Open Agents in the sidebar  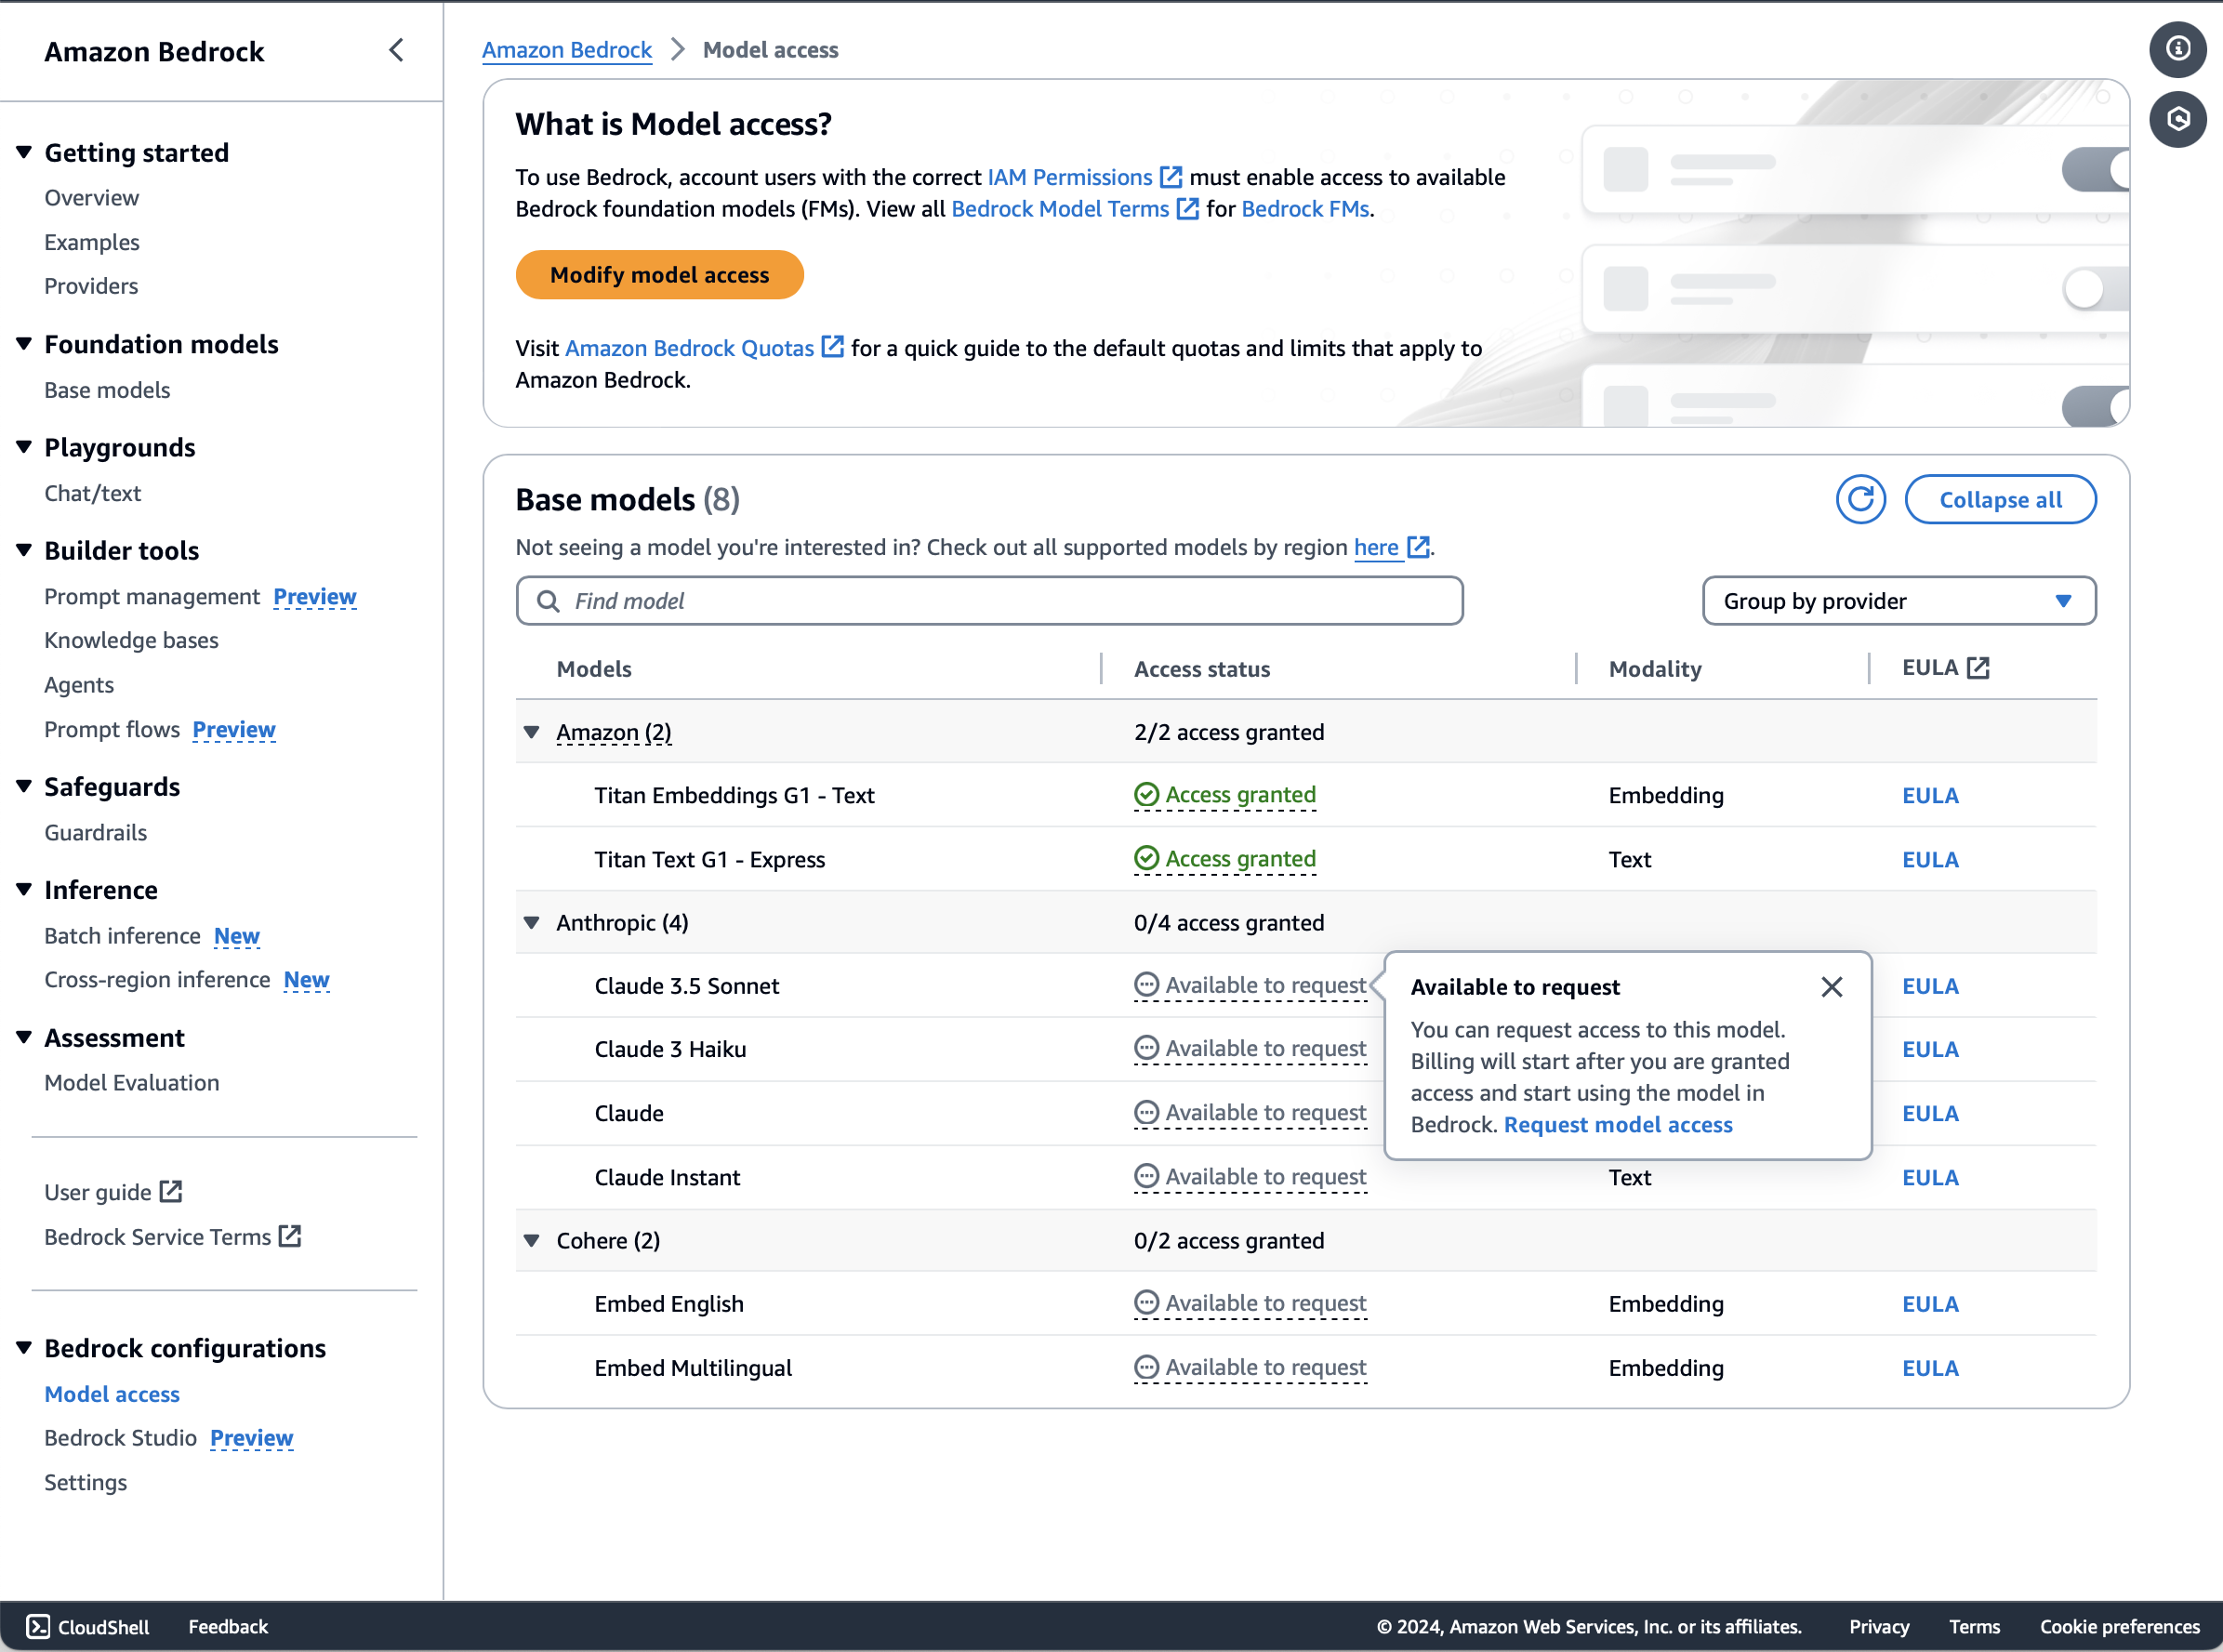79,684
